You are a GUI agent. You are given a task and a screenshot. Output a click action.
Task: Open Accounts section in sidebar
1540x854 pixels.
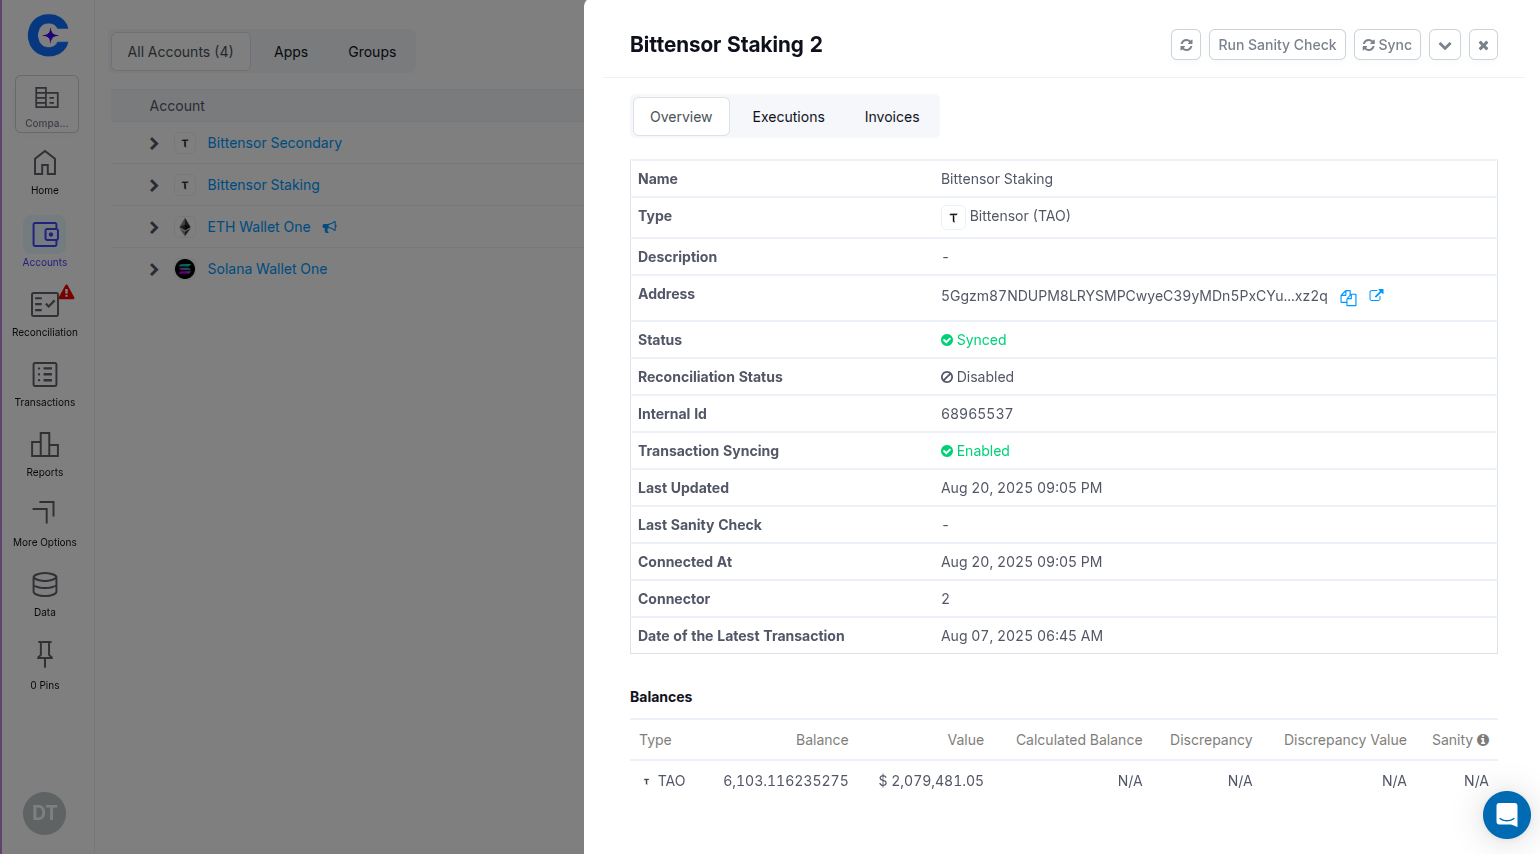(x=45, y=243)
